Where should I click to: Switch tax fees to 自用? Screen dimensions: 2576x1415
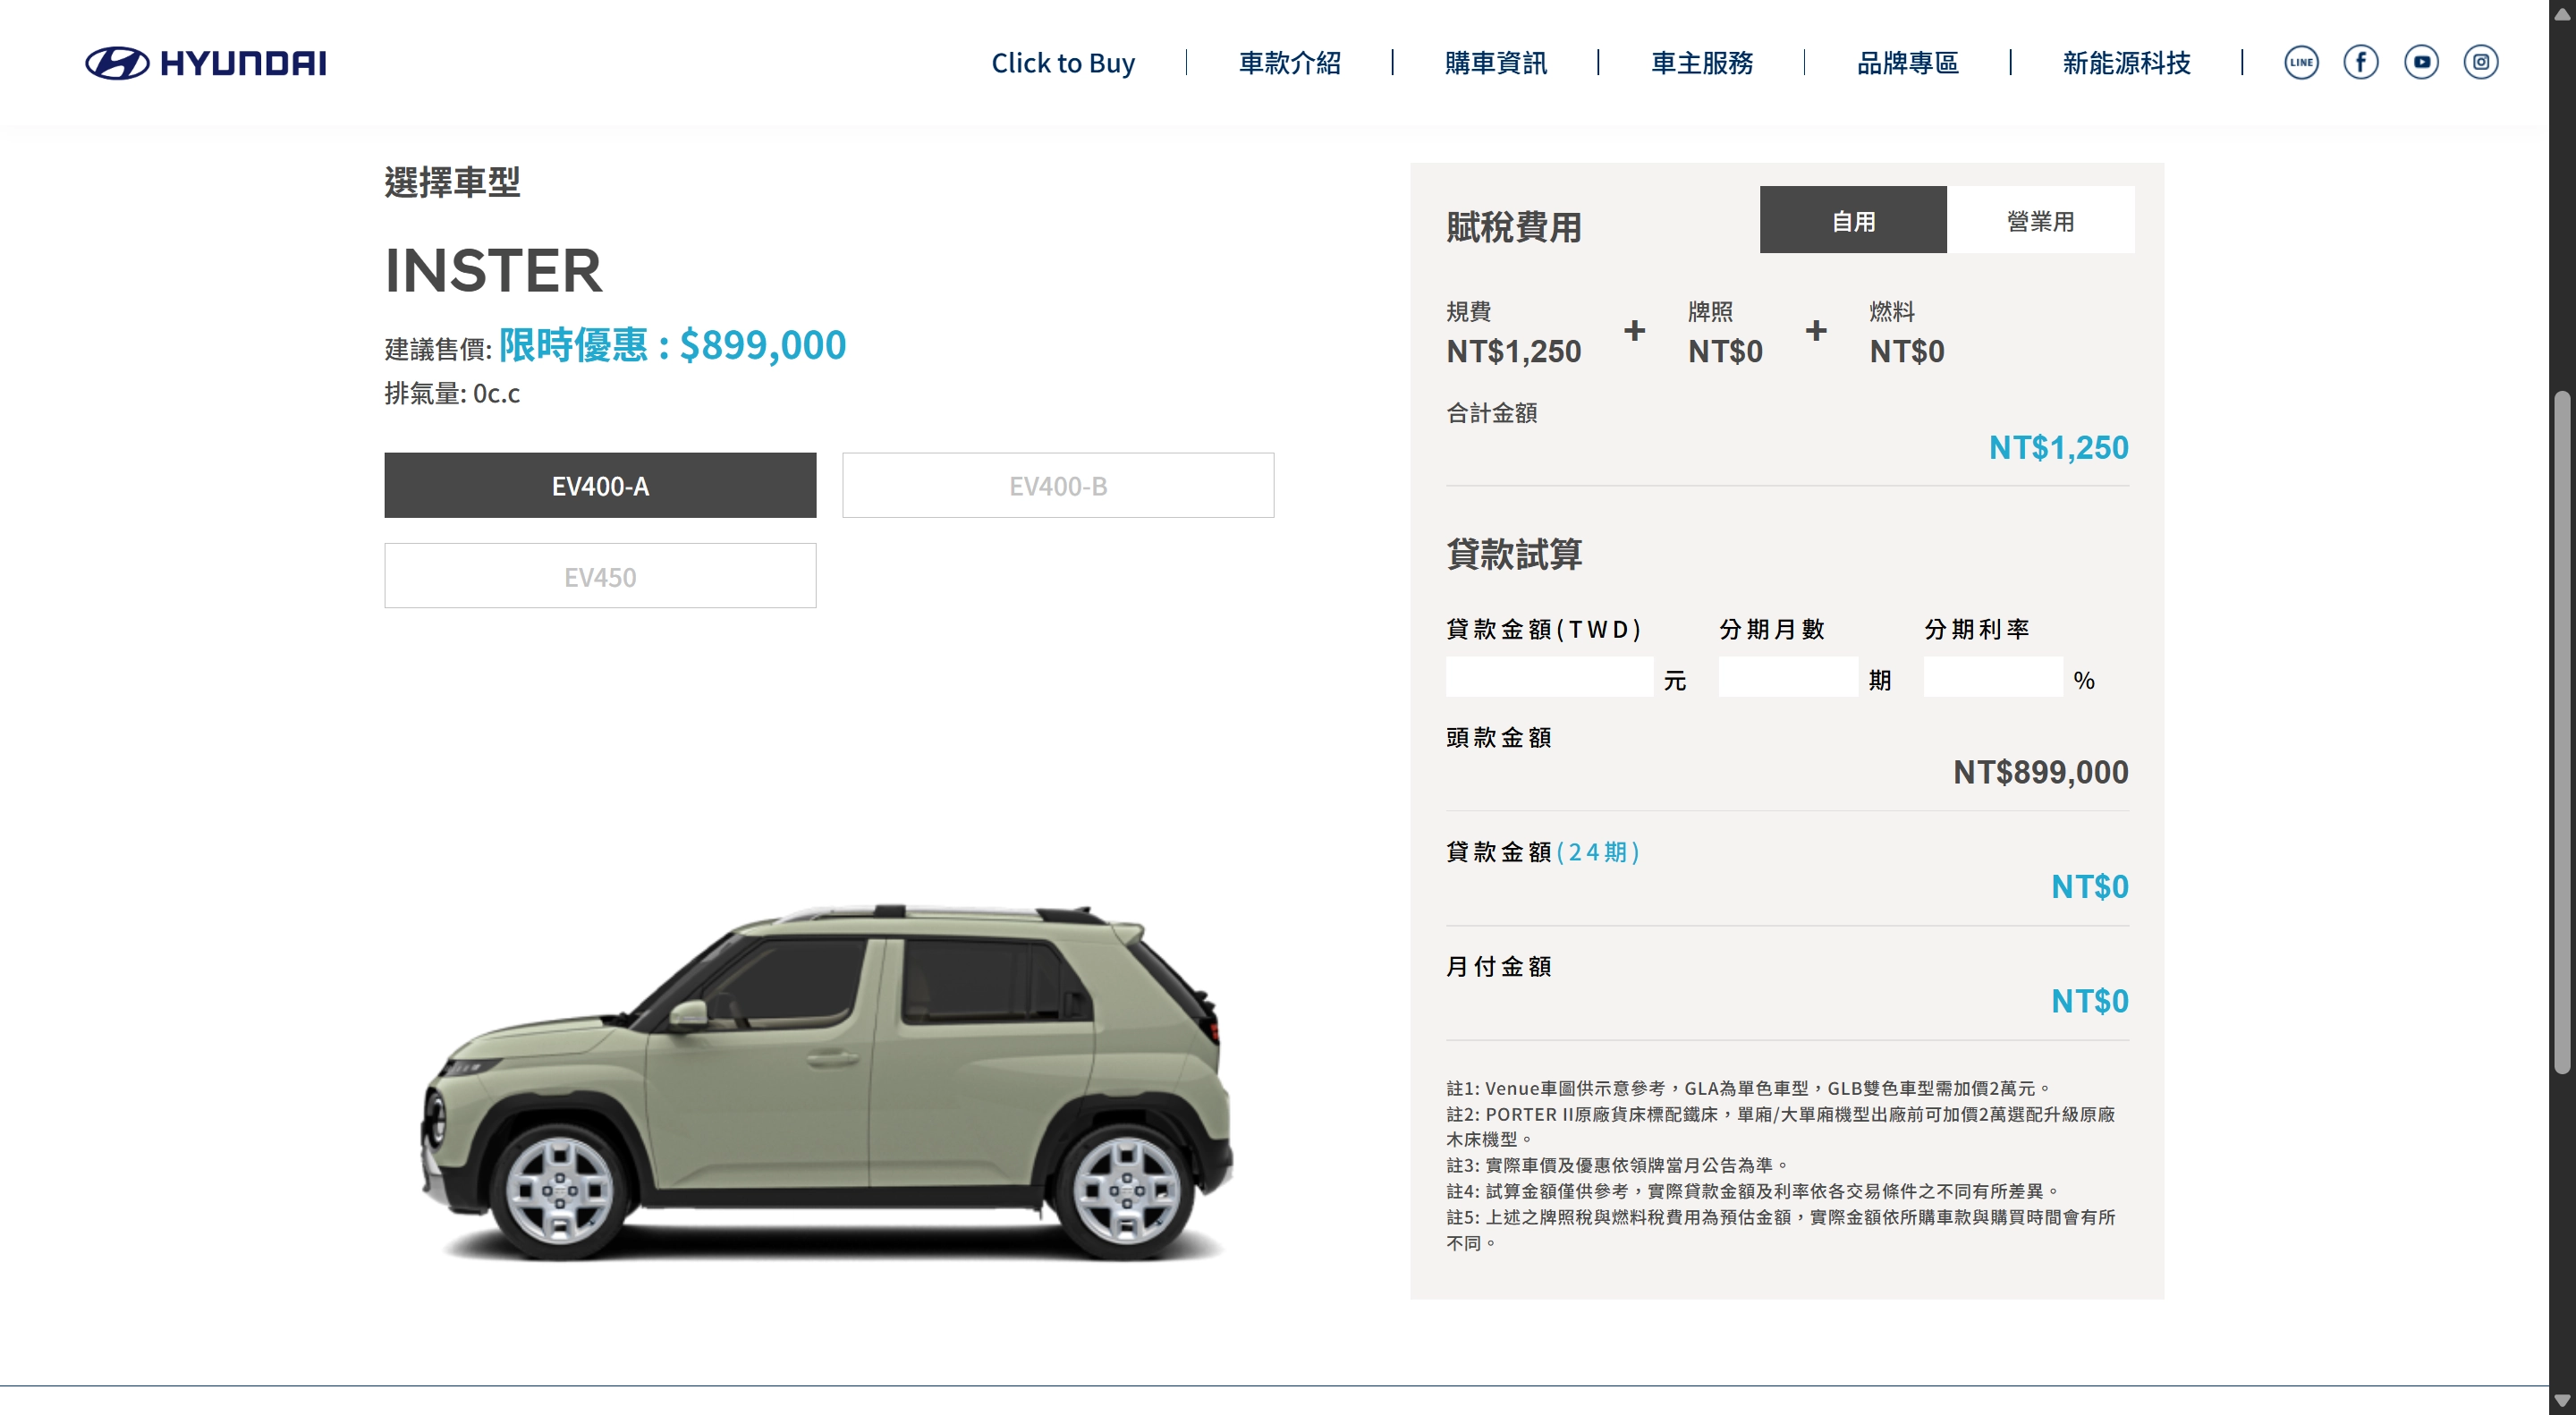(x=1853, y=220)
